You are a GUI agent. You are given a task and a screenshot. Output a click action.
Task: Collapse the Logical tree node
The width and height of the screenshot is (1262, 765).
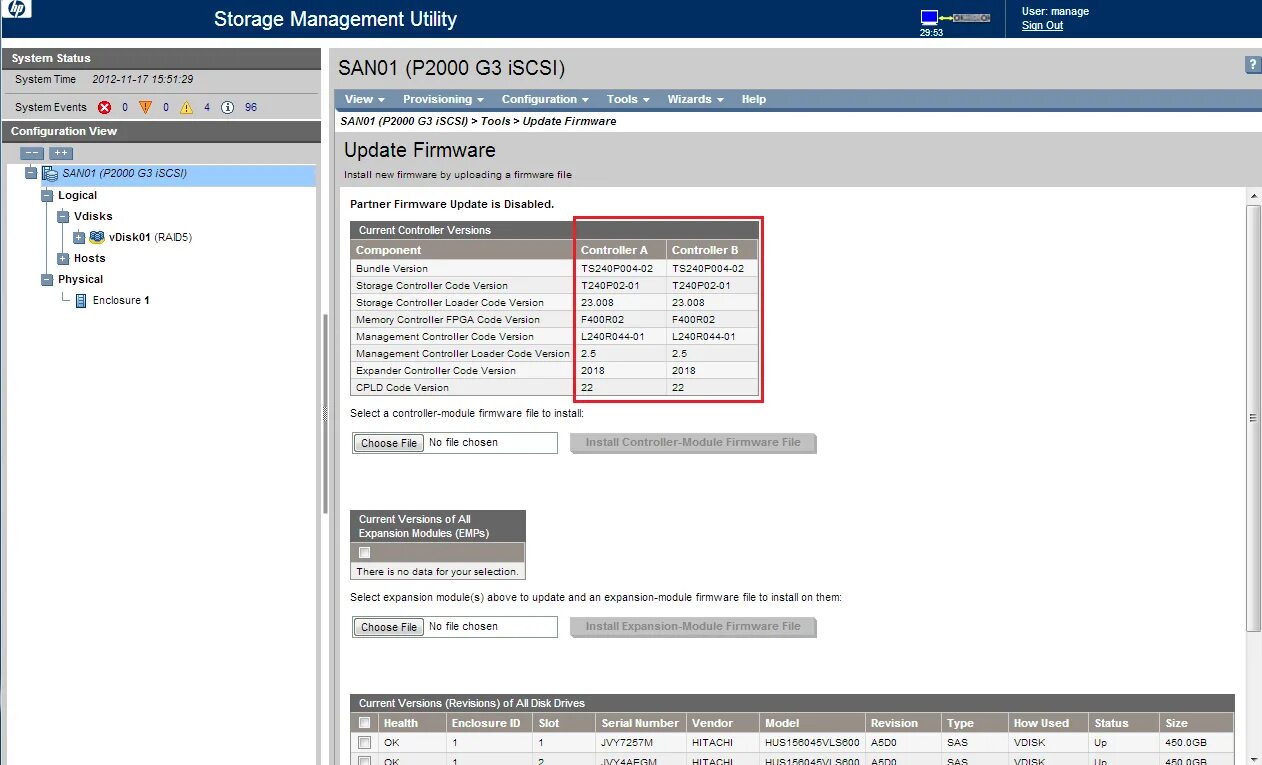click(x=47, y=196)
